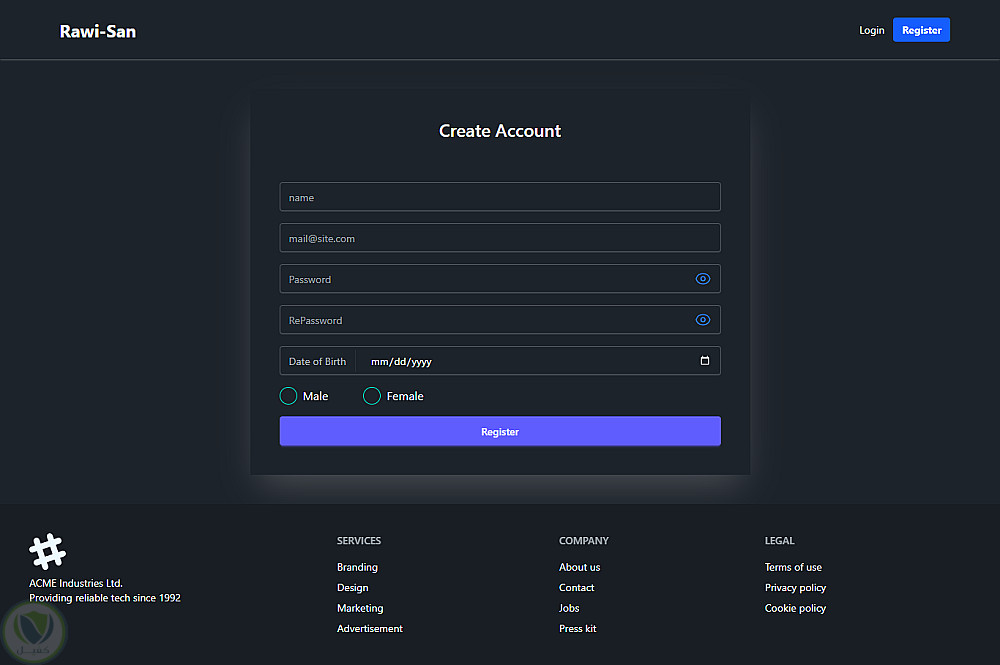
Task: Select the Female radio button
Action: [x=372, y=396]
